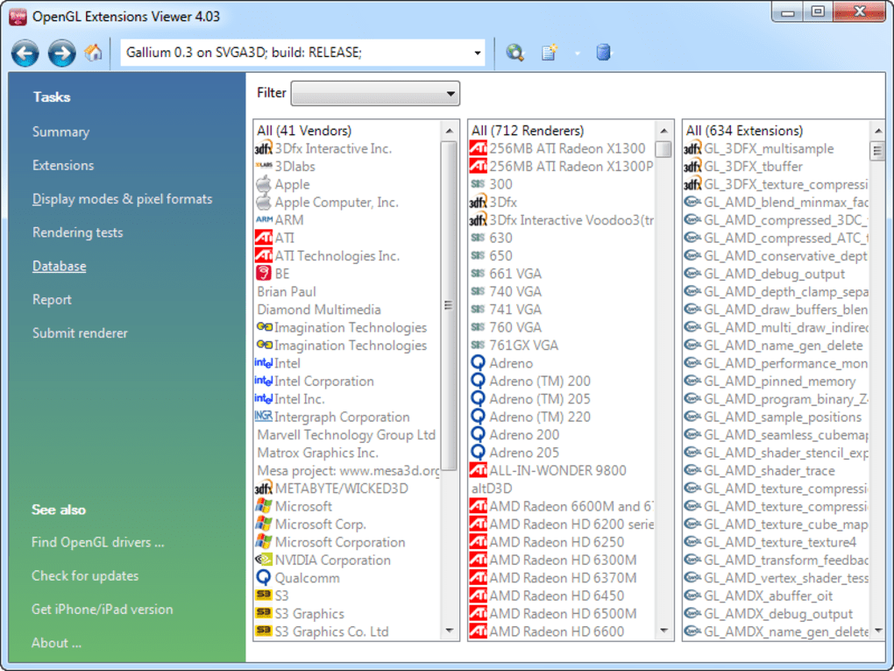Open the Extensions task

[x=63, y=165]
